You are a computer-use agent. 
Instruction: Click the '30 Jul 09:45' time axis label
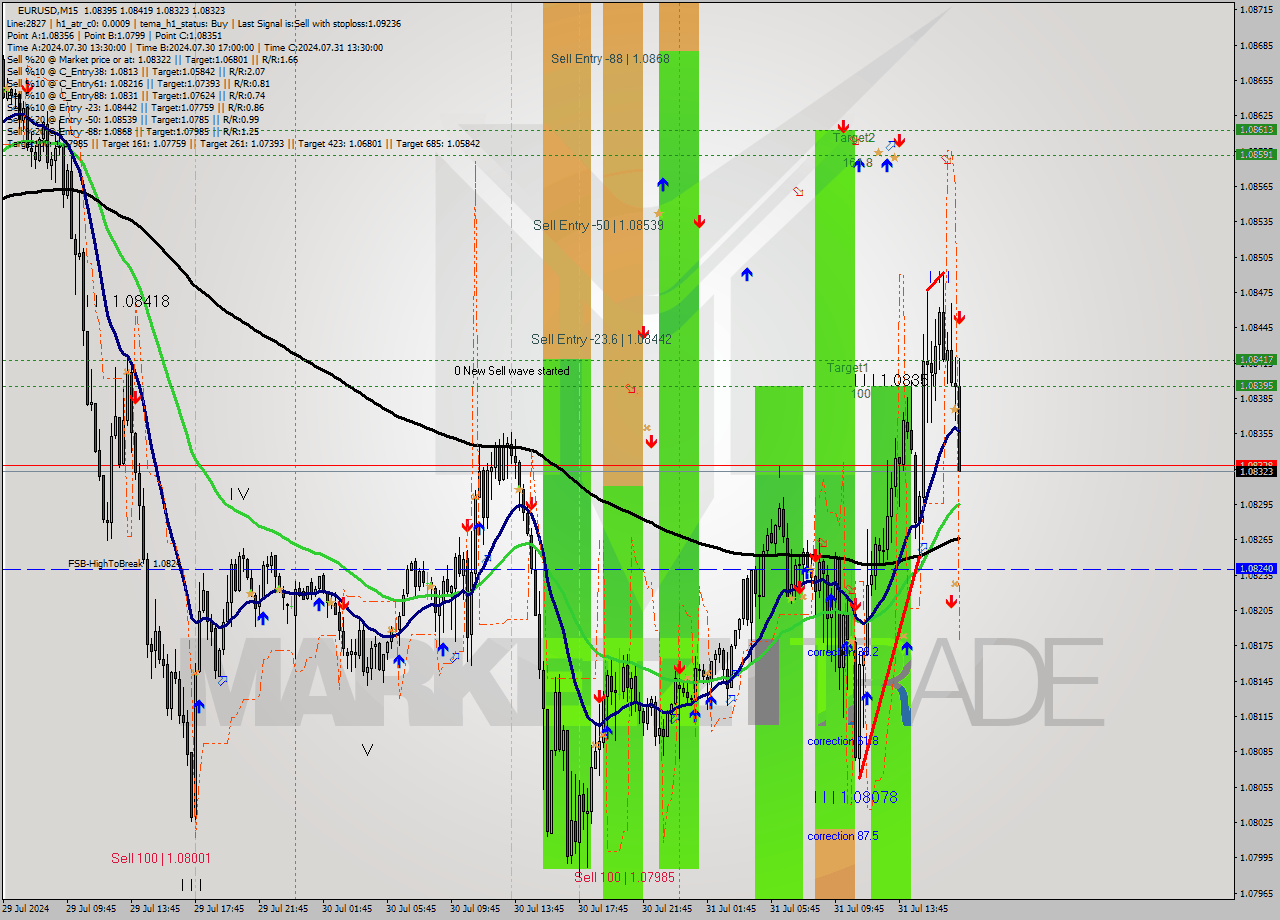475,909
